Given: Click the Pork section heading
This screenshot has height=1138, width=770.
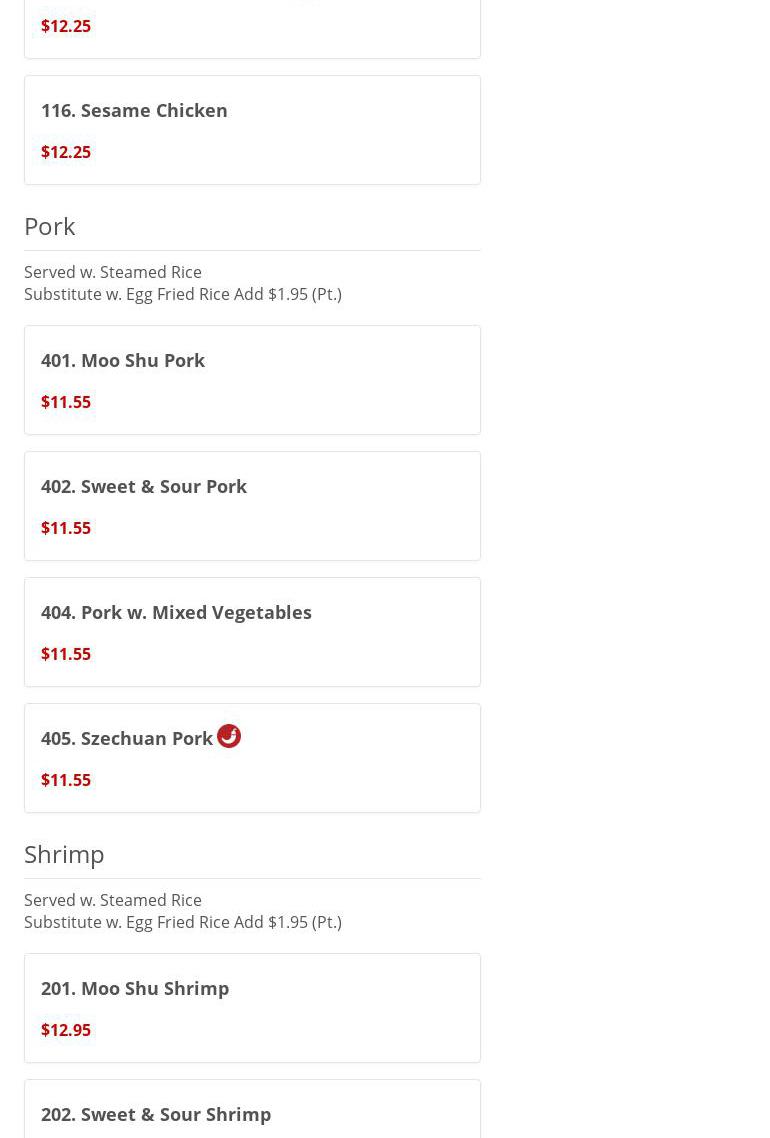Looking at the screenshot, I should [x=50, y=226].
